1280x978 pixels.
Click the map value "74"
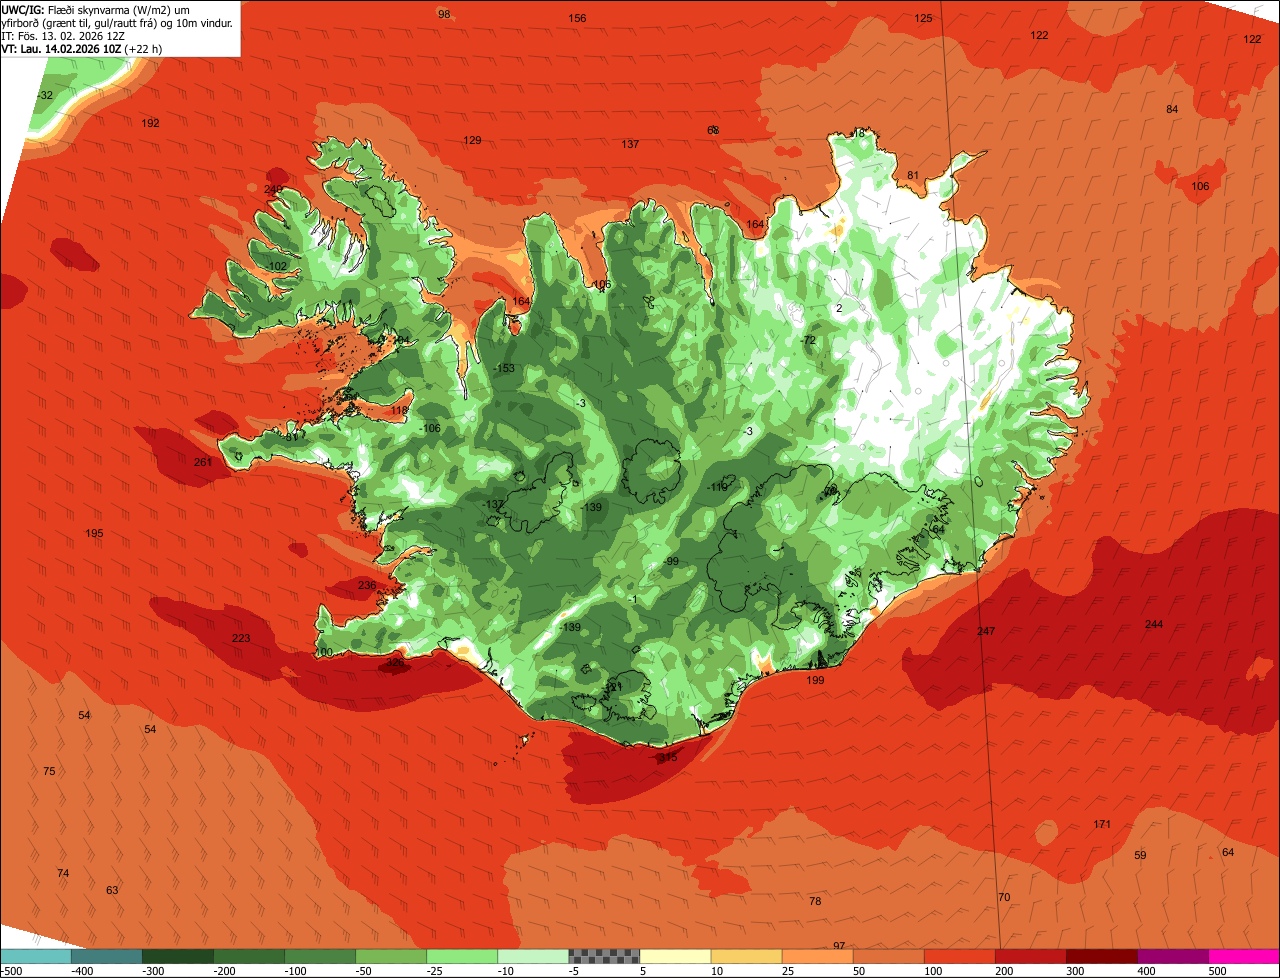coord(63,873)
